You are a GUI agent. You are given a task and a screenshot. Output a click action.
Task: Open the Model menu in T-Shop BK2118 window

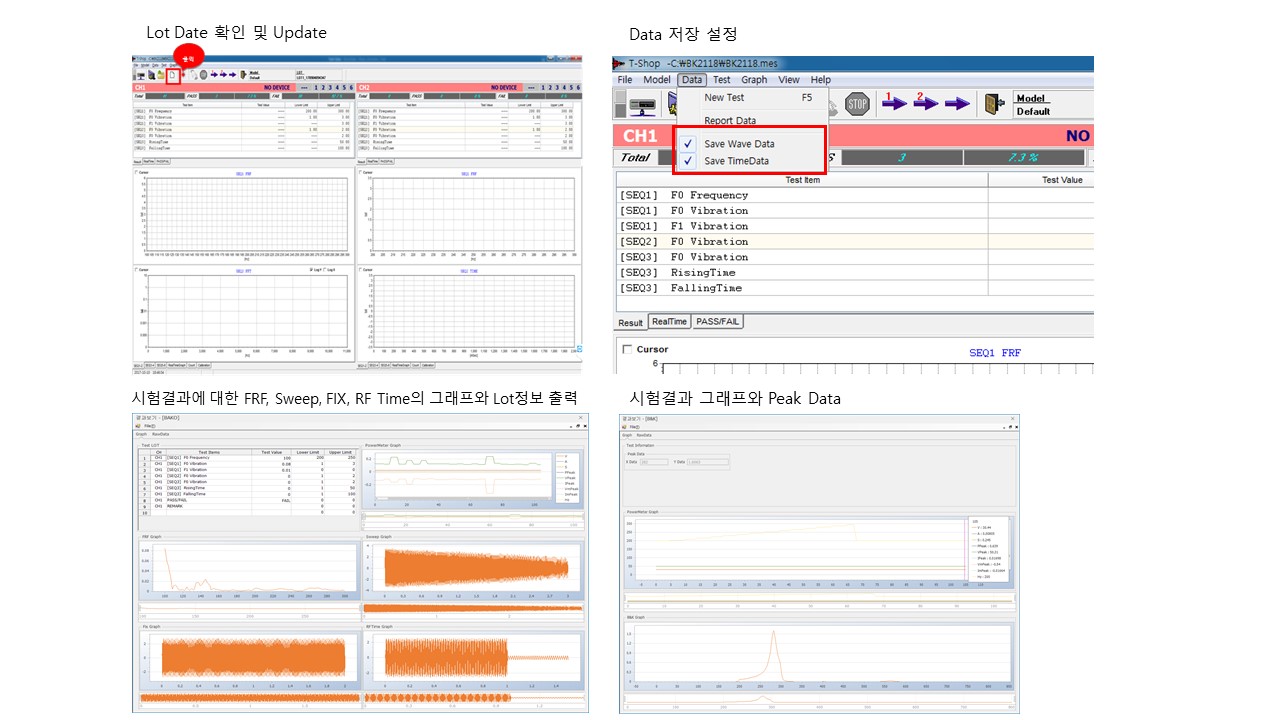click(x=657, y=80)
